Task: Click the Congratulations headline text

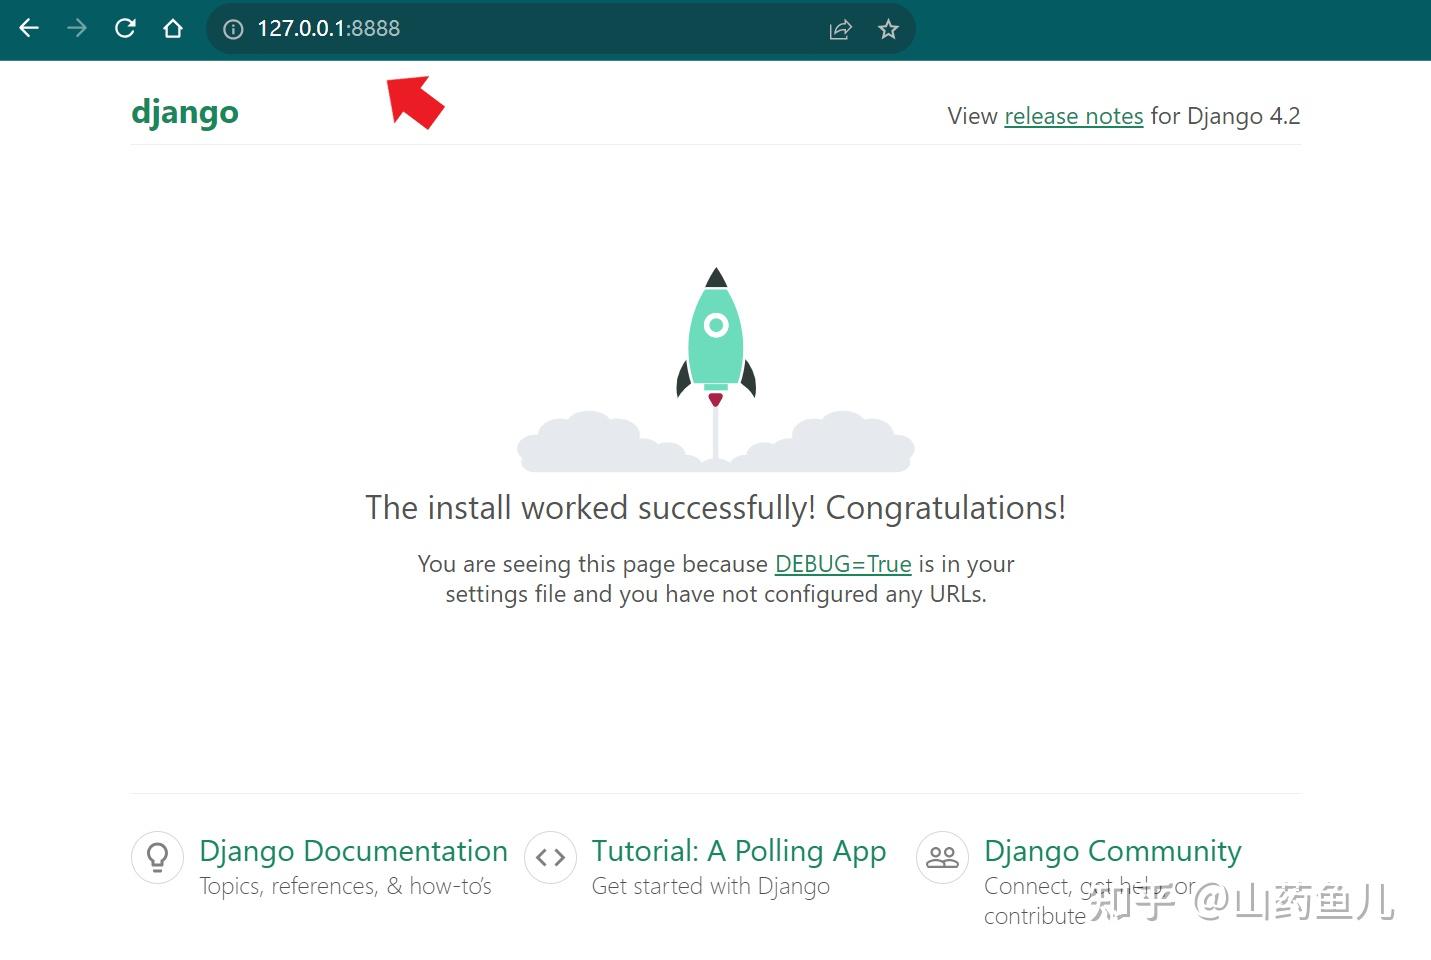Action: (x=715, y=507)
